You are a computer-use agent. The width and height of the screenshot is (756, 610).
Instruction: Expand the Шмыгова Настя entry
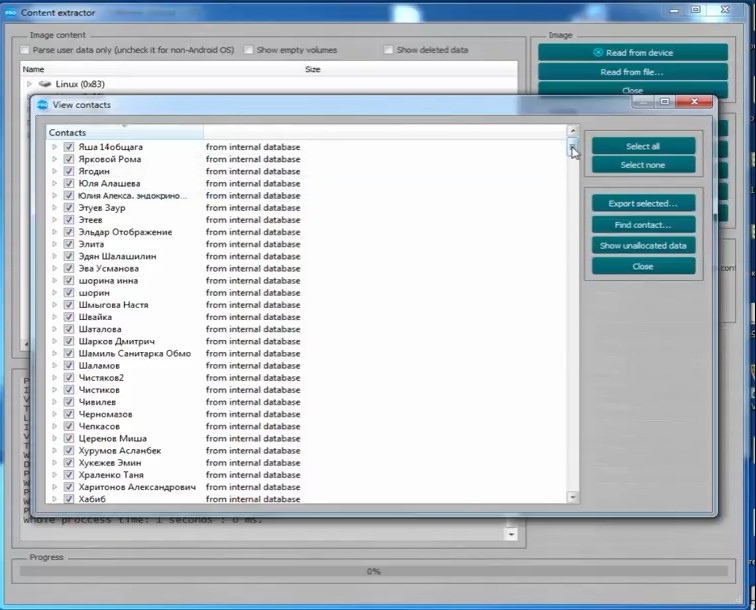(x=54, y=305)
